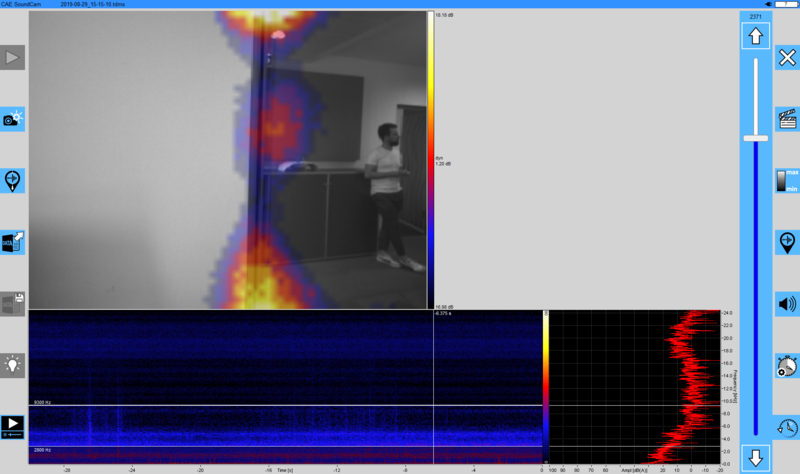Screen dimensions: 800x474
Task: Click the vertical slider handle
Action: (755, 138)
